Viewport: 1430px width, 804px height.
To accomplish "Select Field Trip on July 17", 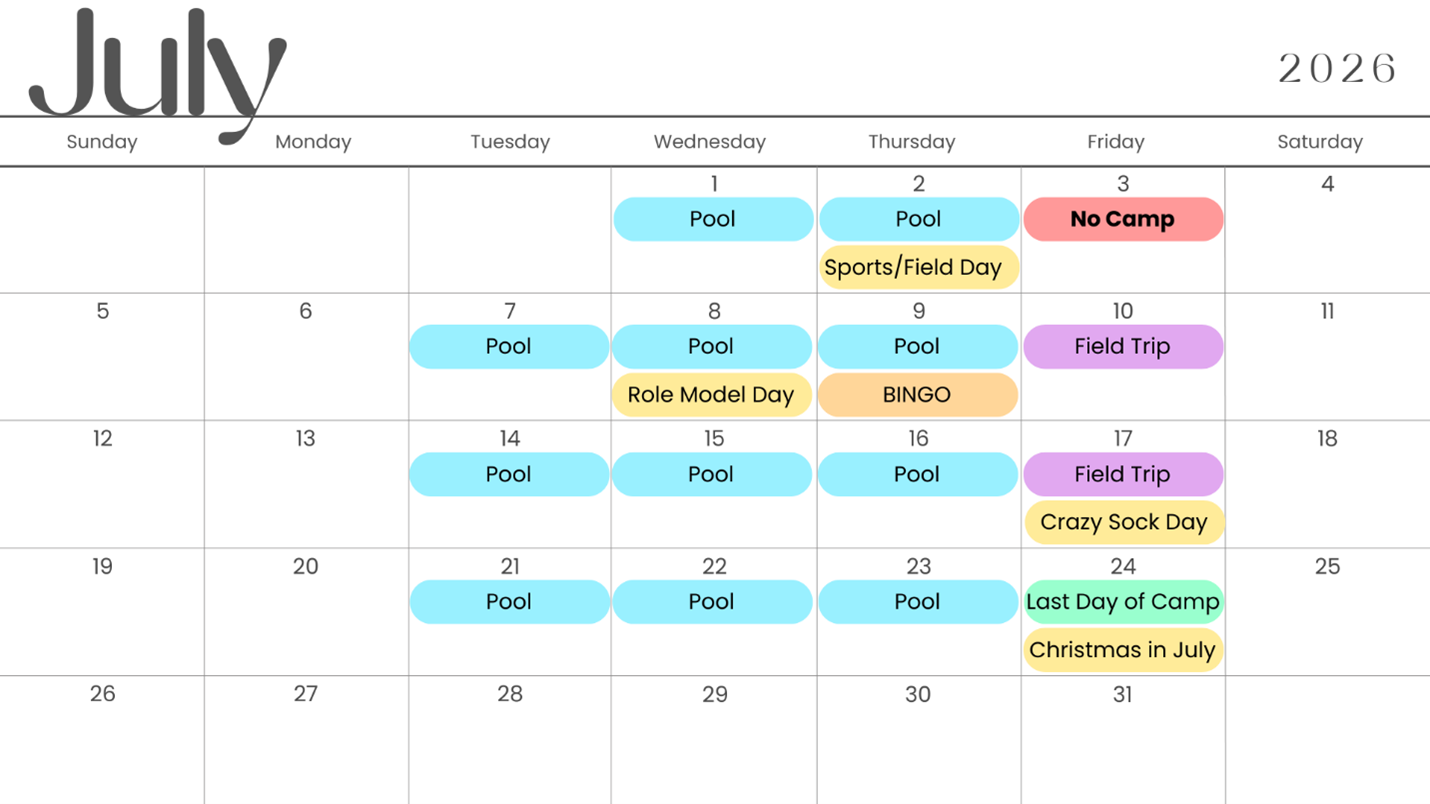I will pos(1123,474).
